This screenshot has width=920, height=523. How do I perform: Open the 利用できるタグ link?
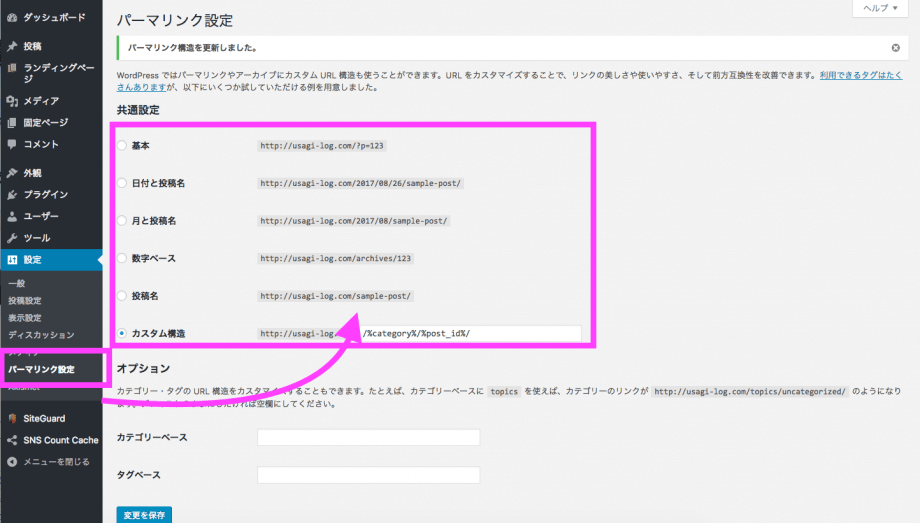[x=860, y=75]
